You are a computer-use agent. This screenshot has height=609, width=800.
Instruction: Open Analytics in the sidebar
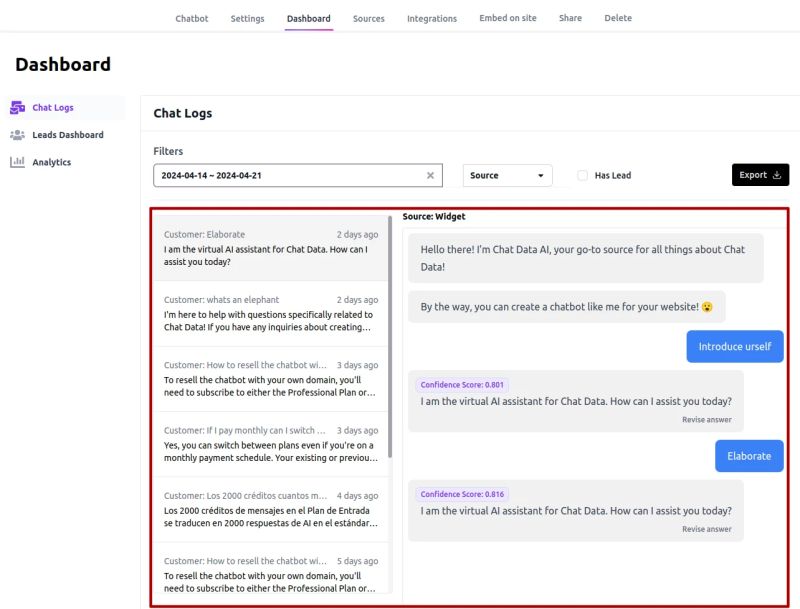tap(66, 162)
